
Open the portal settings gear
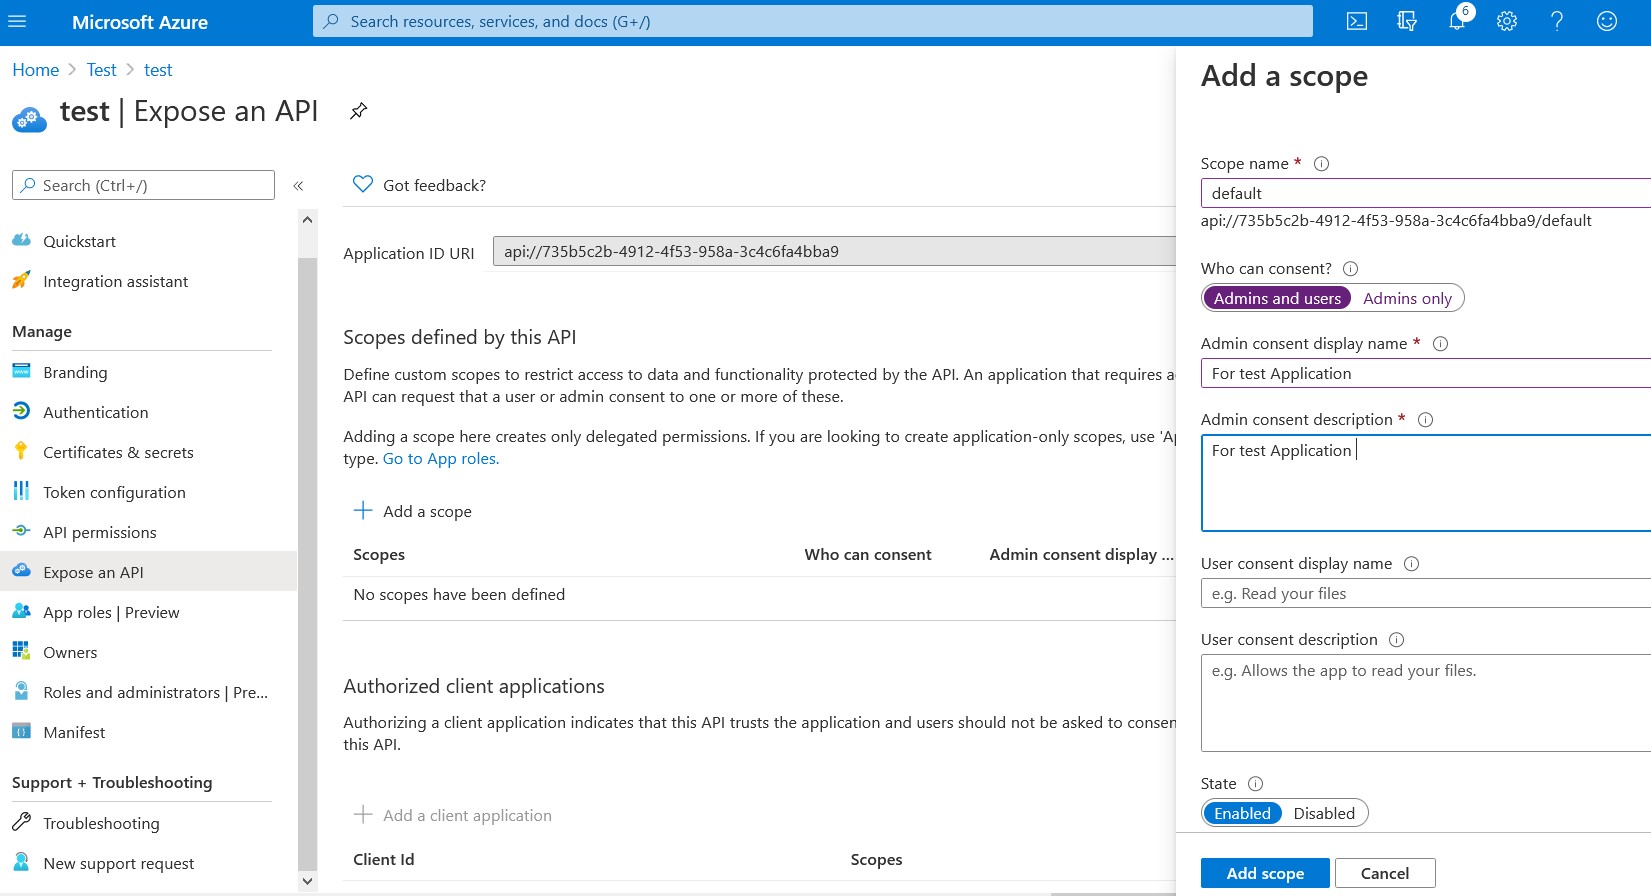click(x=1507, y=21)
